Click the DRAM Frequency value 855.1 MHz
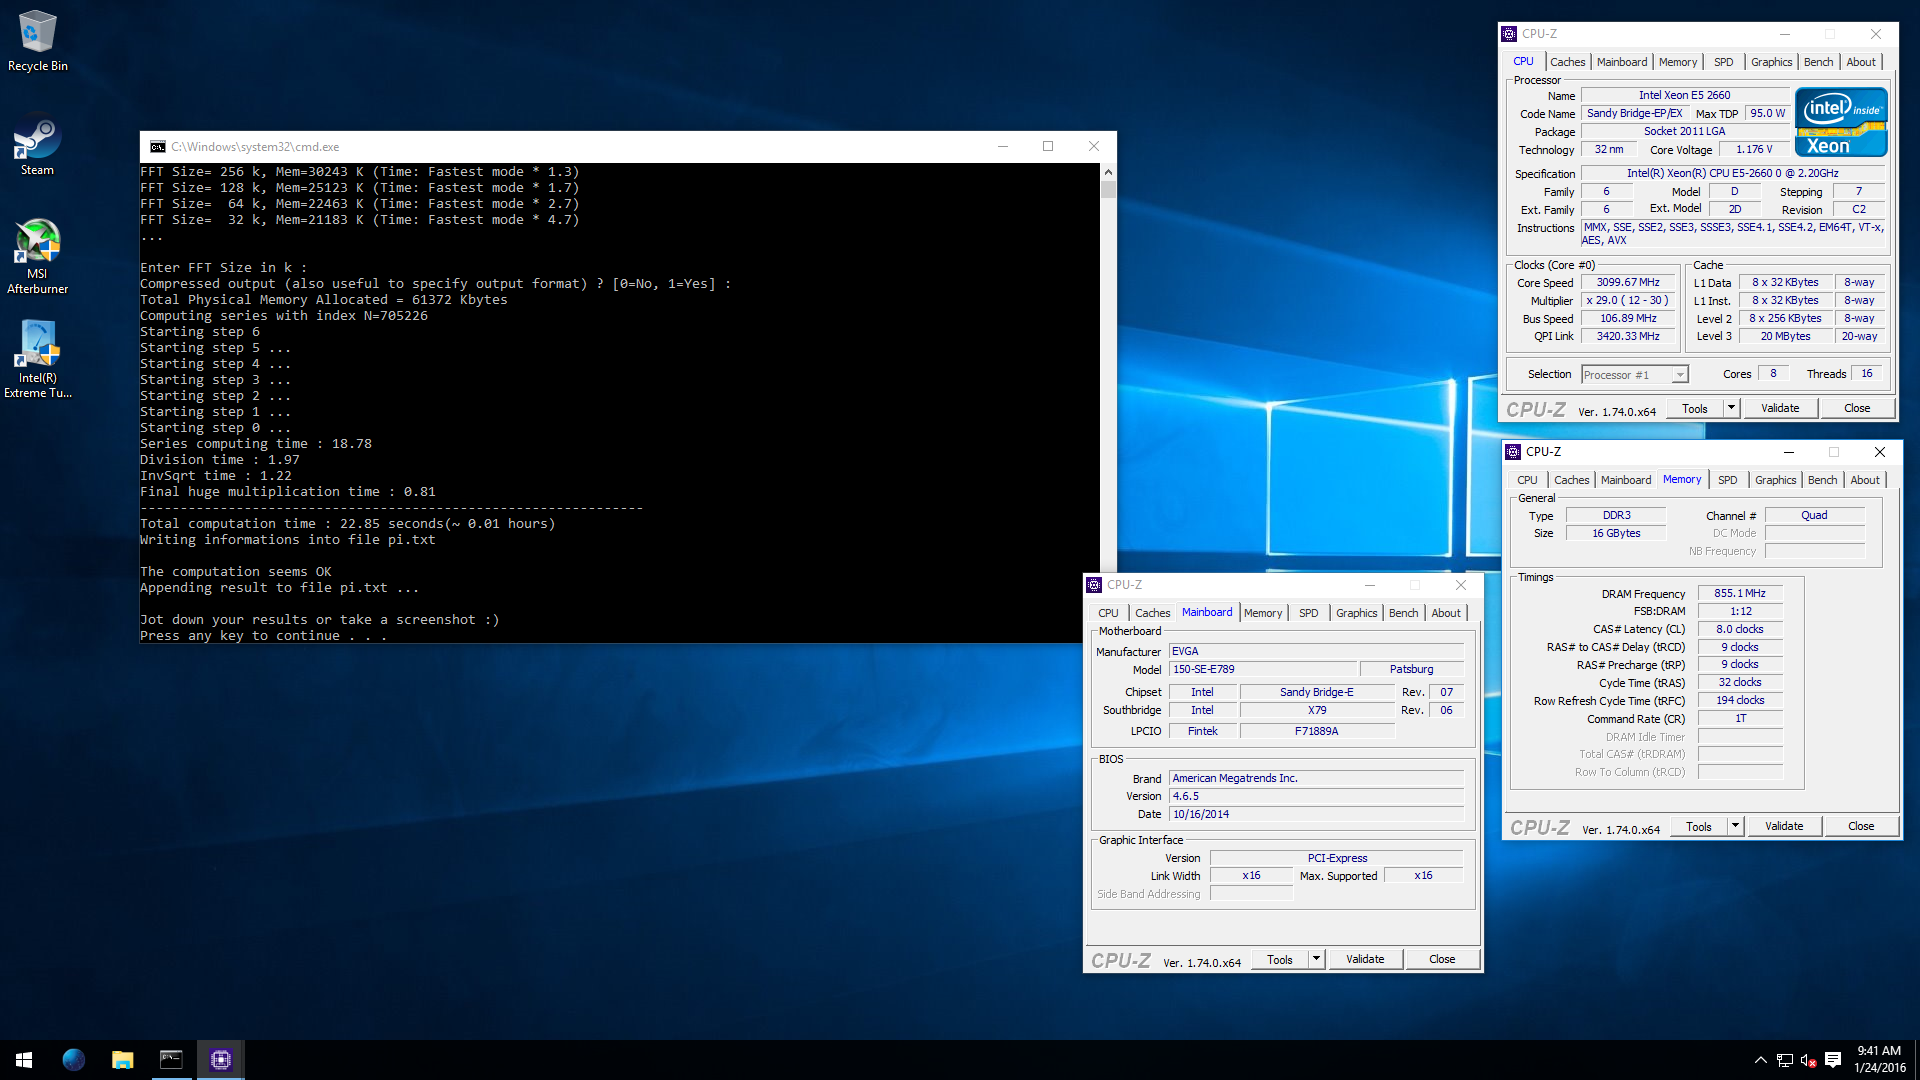 point(1739,594)
